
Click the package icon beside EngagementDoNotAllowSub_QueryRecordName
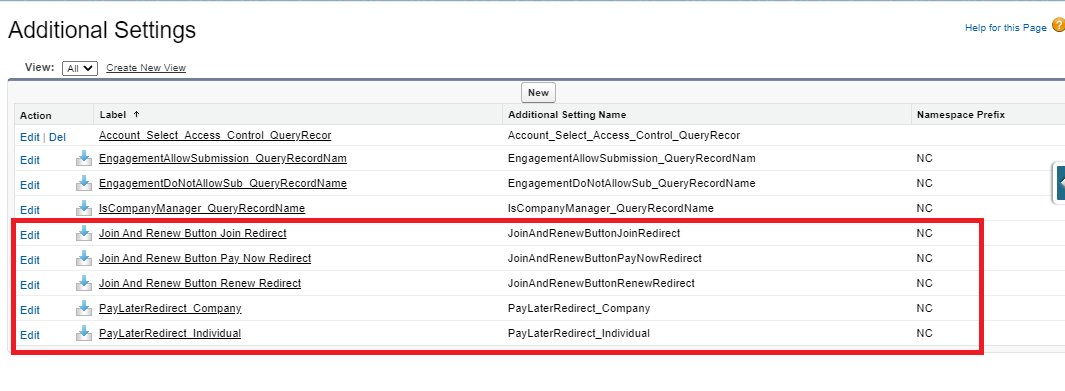tap(84, 184)
